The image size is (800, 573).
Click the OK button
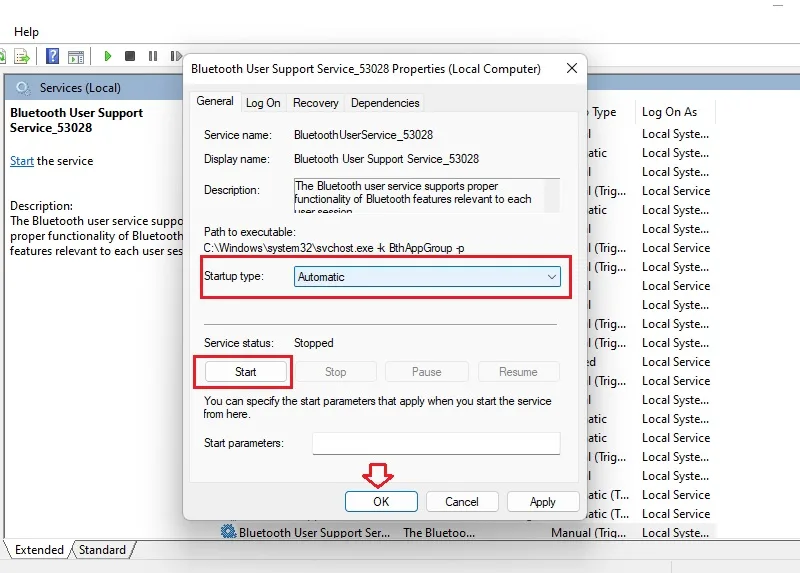click(x=381, y=502)
